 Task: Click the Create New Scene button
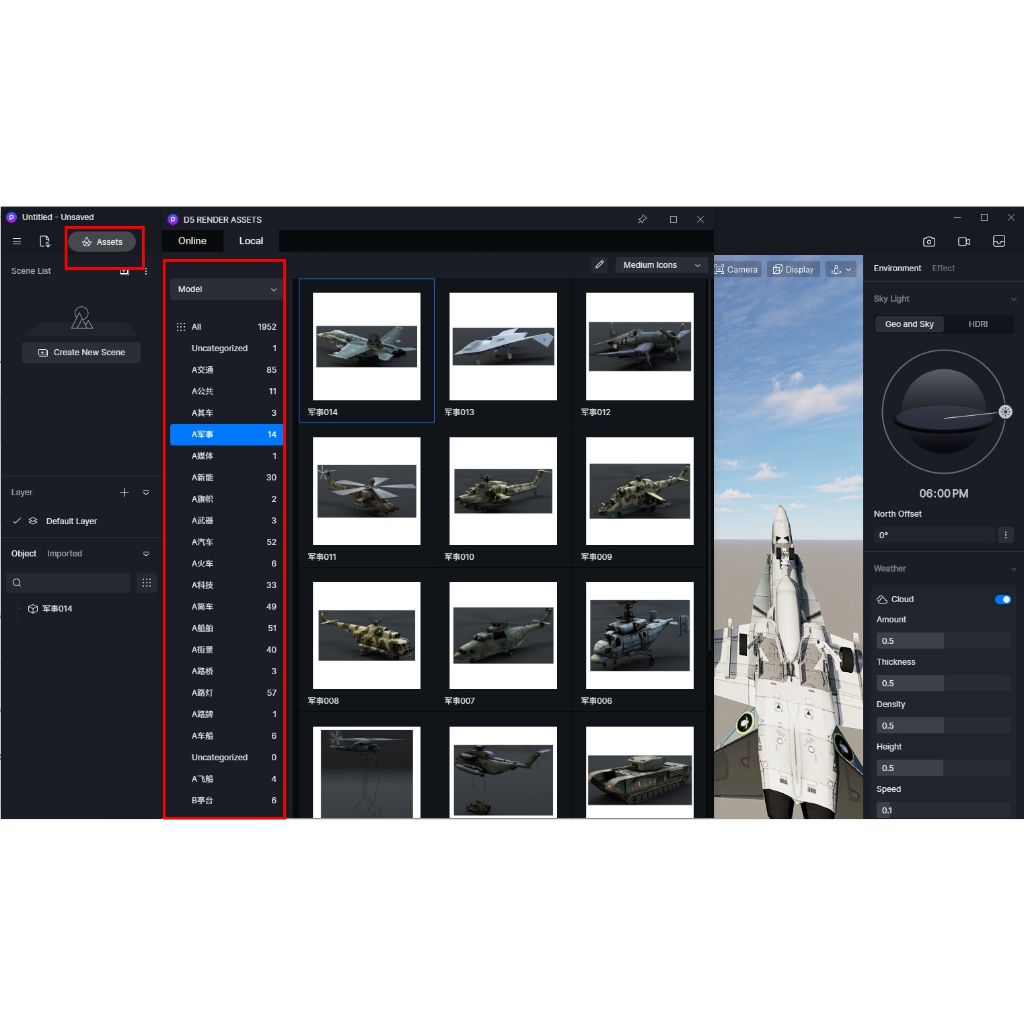[81, 353]
